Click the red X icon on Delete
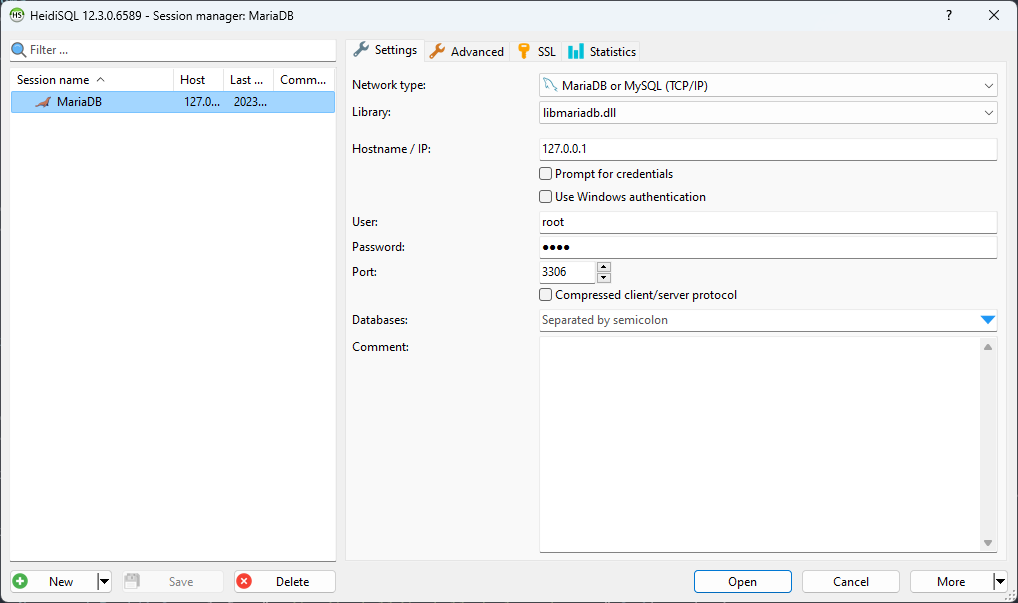This screenshot has height=603, width=1018. [244, 581]
